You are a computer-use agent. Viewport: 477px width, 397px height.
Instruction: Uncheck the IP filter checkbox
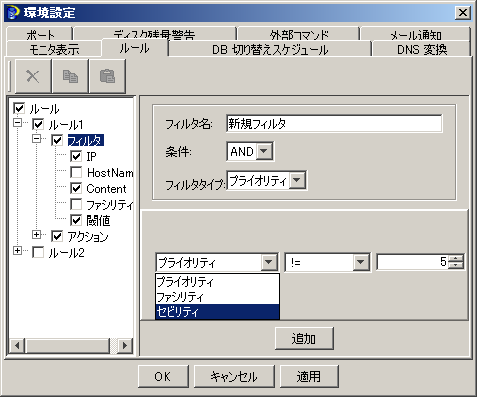pos(76,156)
